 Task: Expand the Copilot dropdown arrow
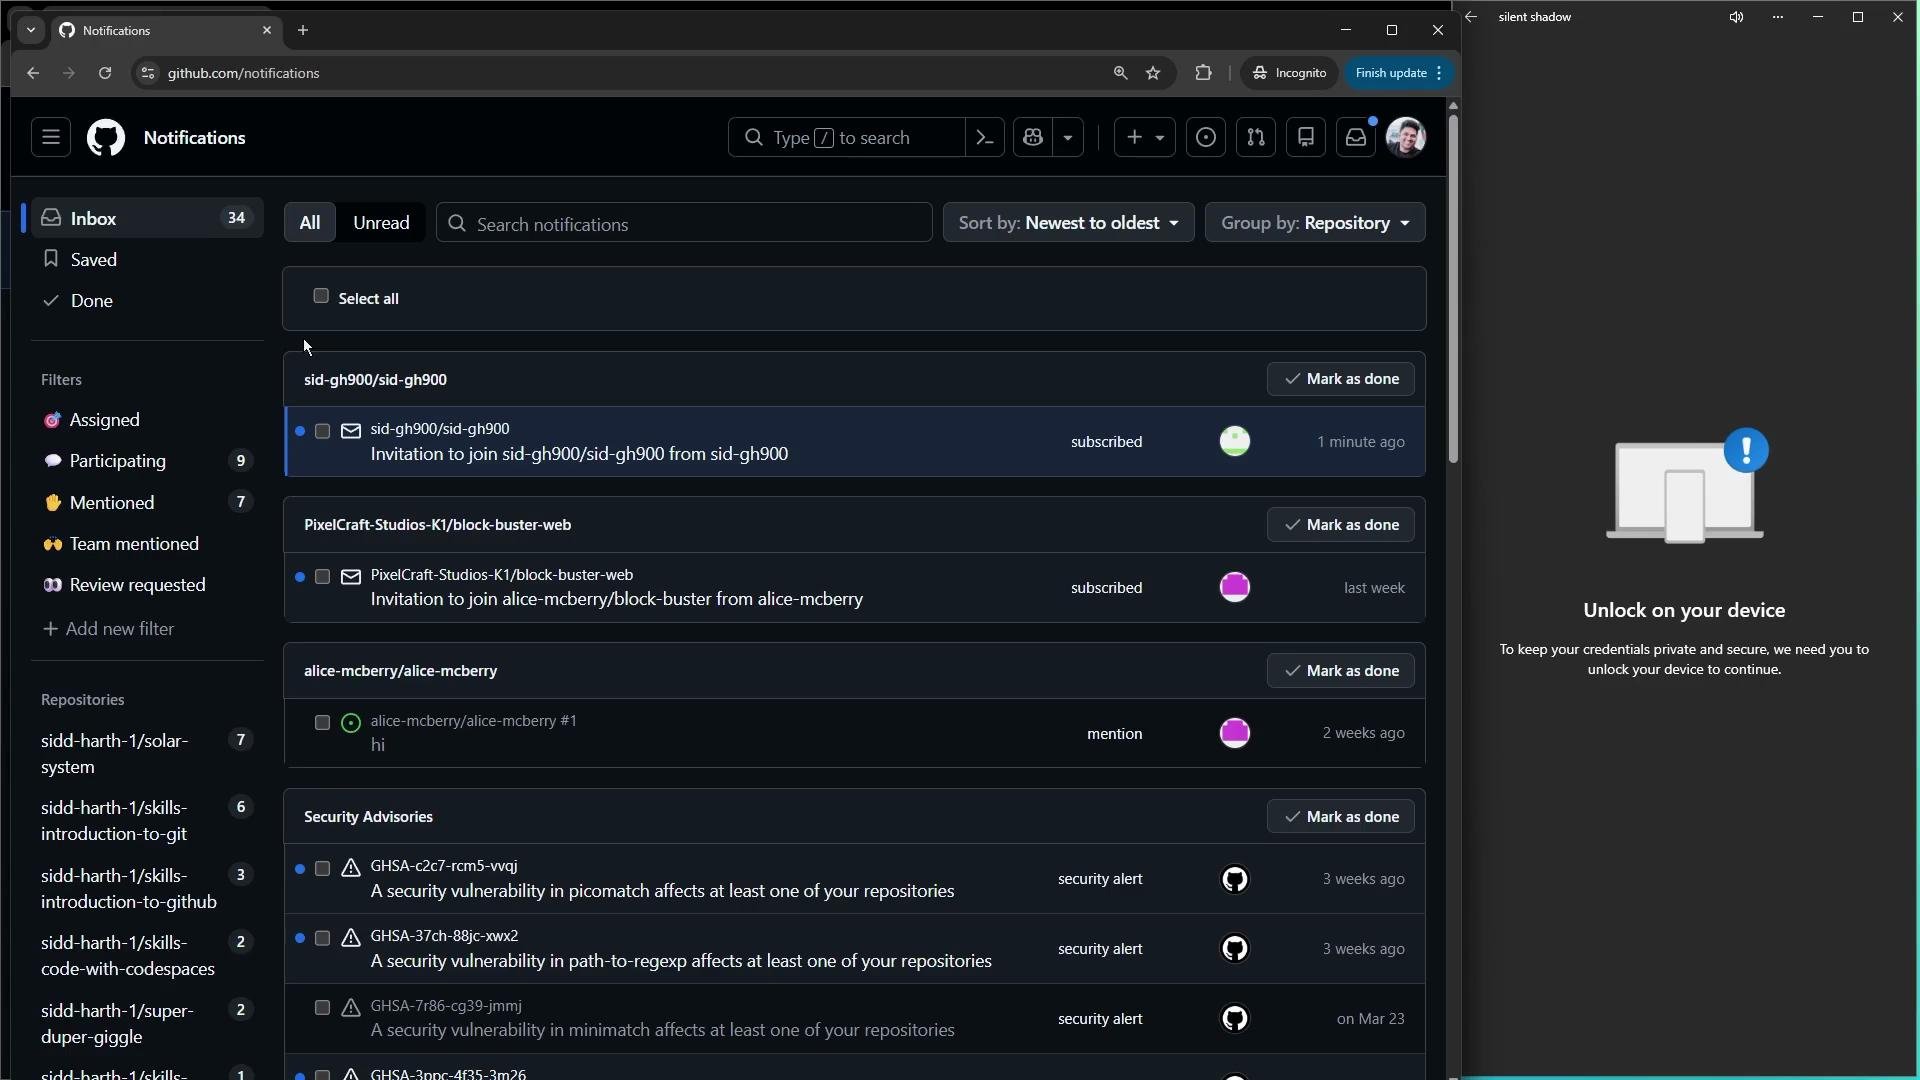click(1068, 138)
